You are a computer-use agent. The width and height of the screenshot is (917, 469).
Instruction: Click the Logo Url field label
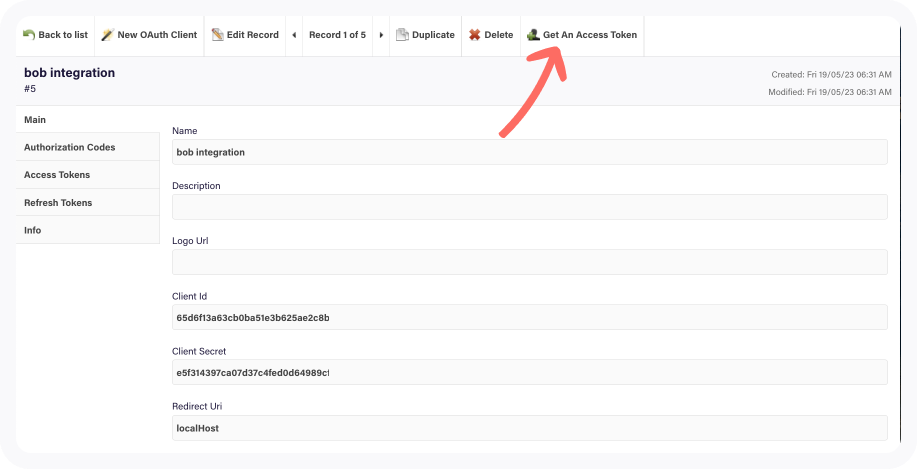click(x=190, y=241)
